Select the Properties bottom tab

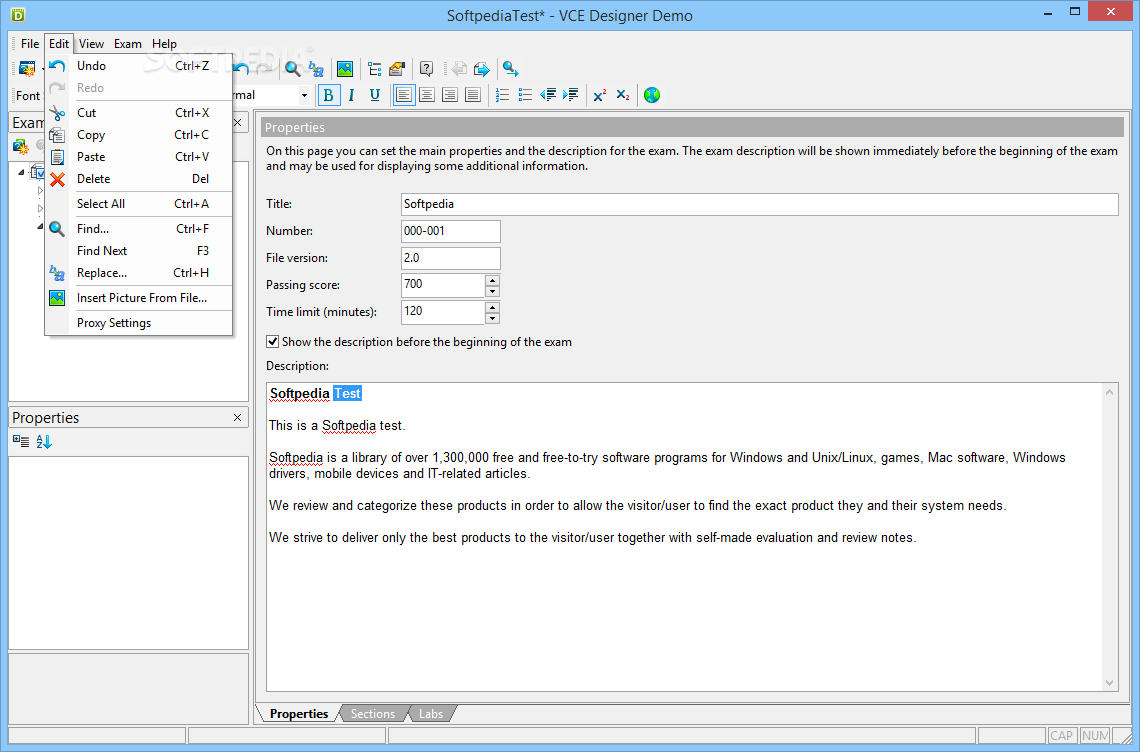click(299, 713)
